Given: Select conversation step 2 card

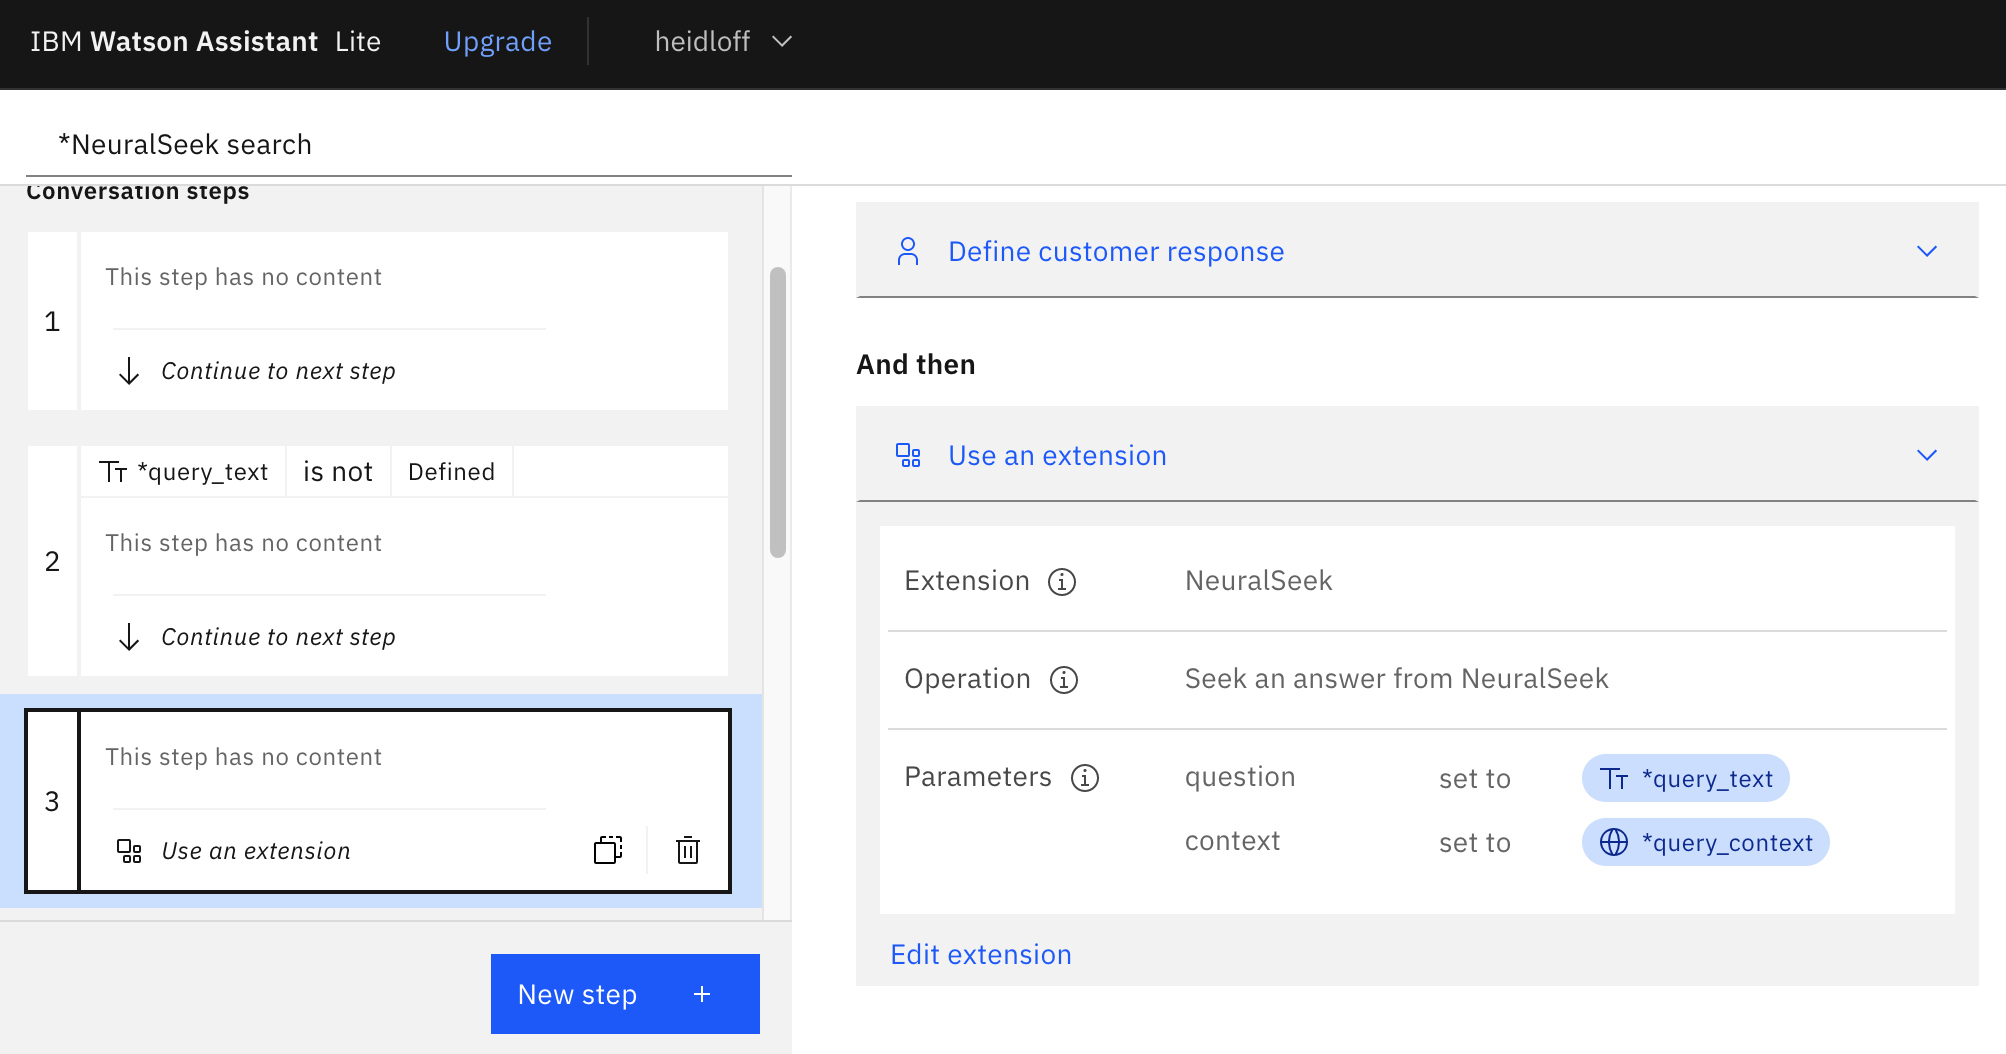Looking at the screenshot, I should (x=378, y=561).
